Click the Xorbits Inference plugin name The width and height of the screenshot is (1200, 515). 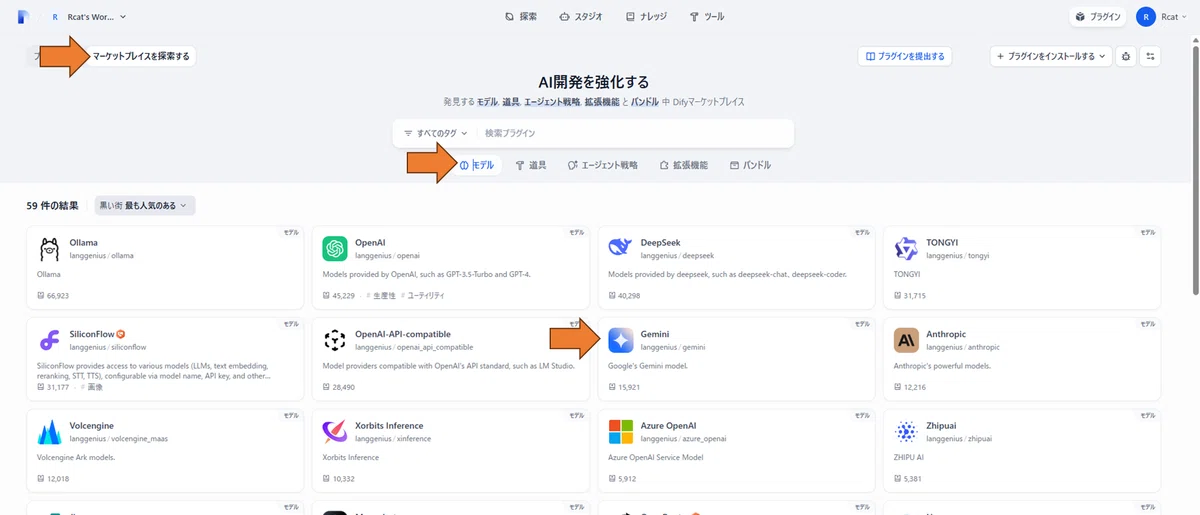pyautogui.click(x=389, y=426)
